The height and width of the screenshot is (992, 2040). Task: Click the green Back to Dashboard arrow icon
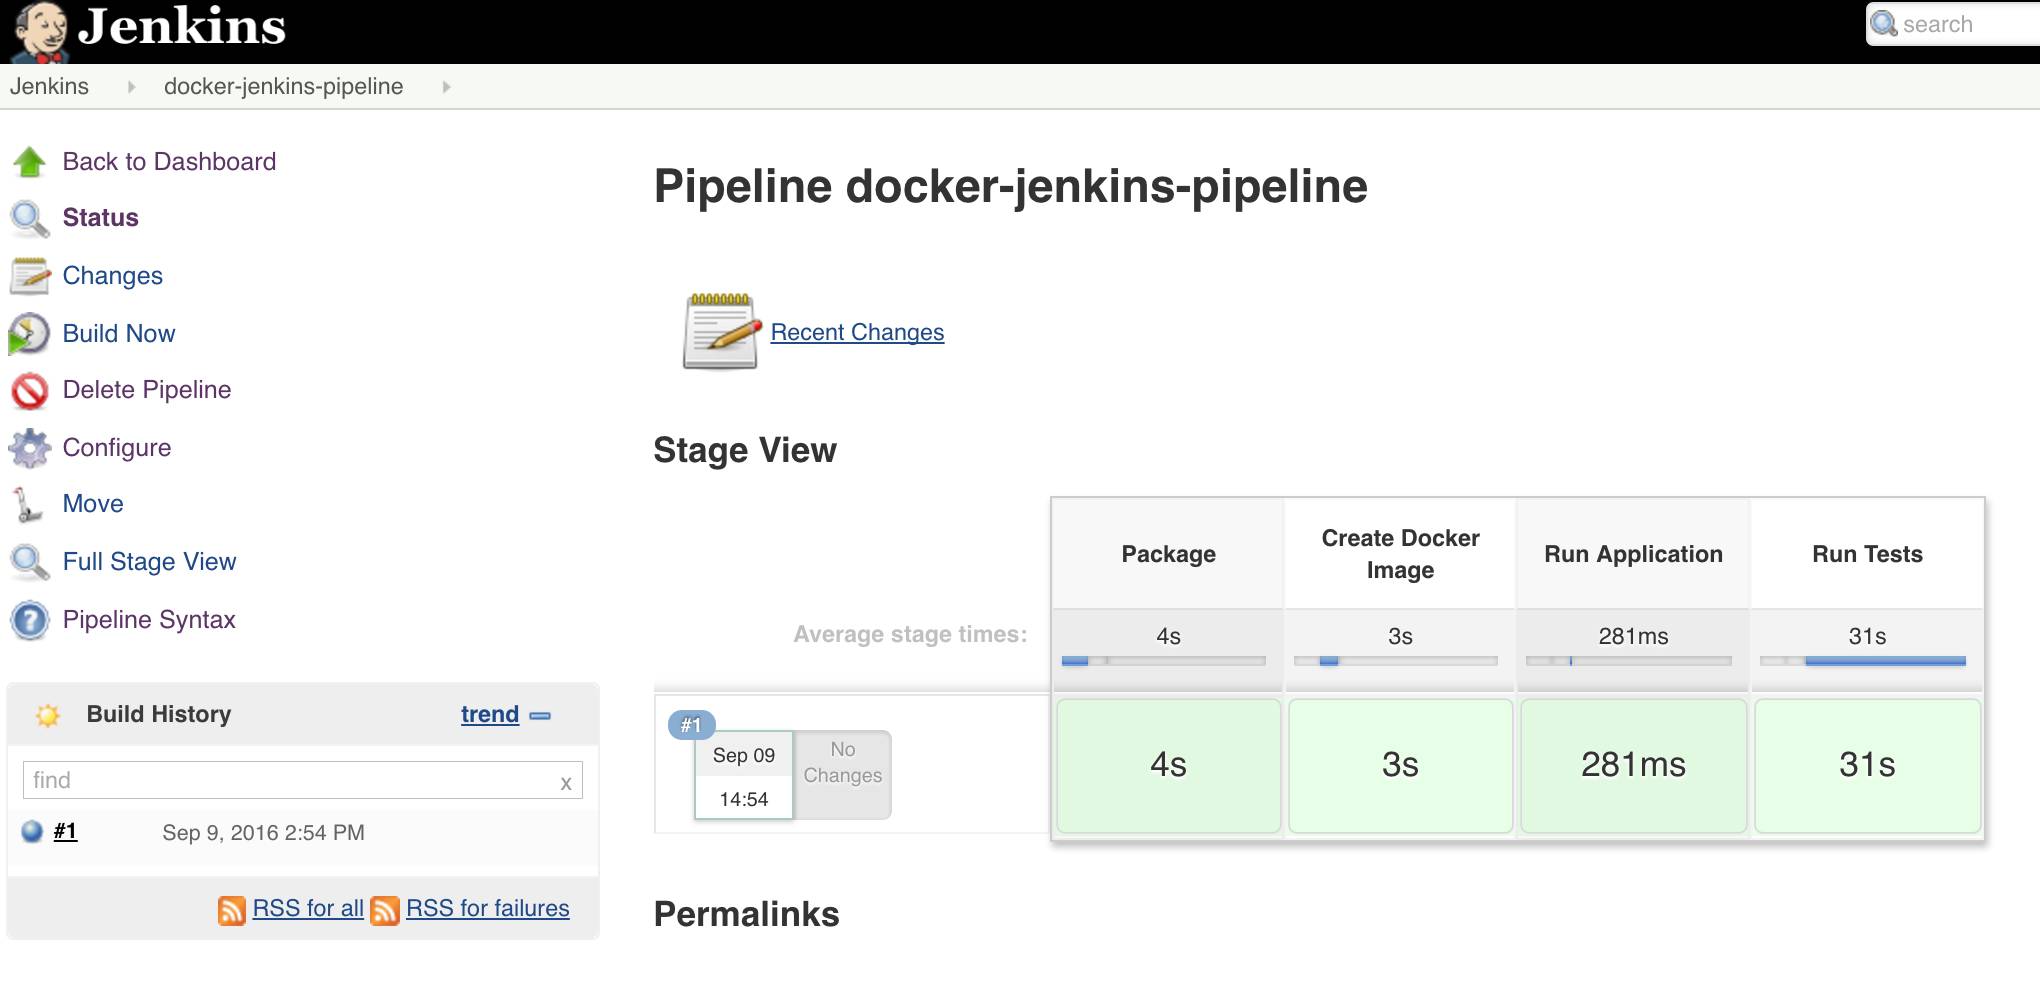[30, 162]
